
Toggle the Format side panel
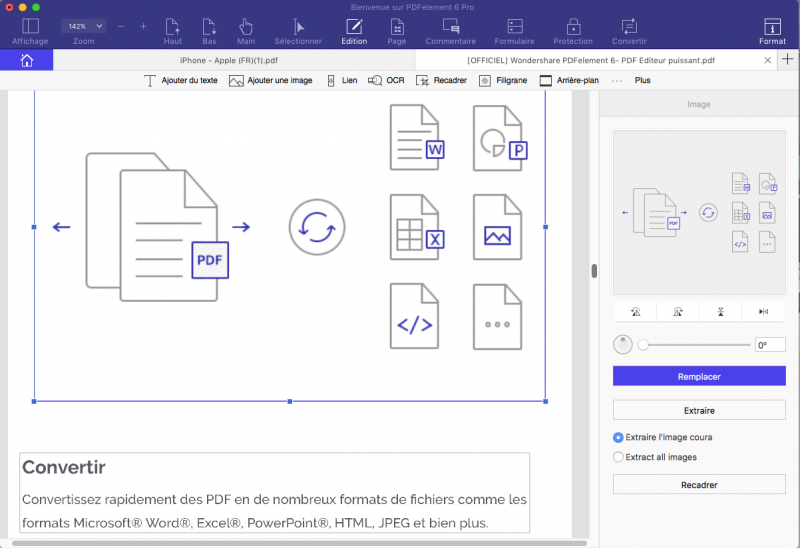[772, 30]
